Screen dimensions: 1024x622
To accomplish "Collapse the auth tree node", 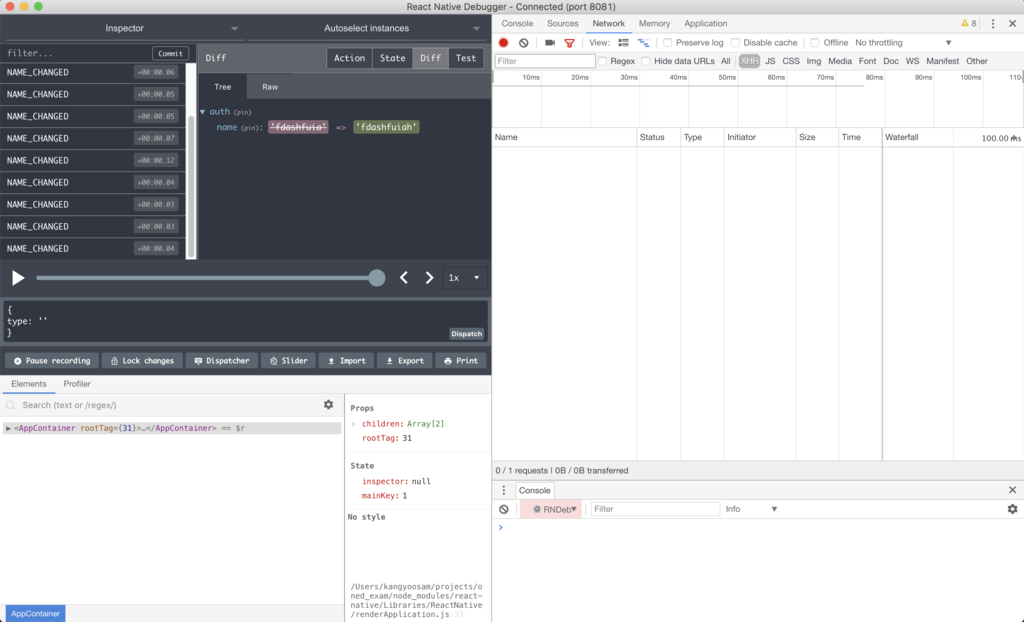I will coord(202,112).
